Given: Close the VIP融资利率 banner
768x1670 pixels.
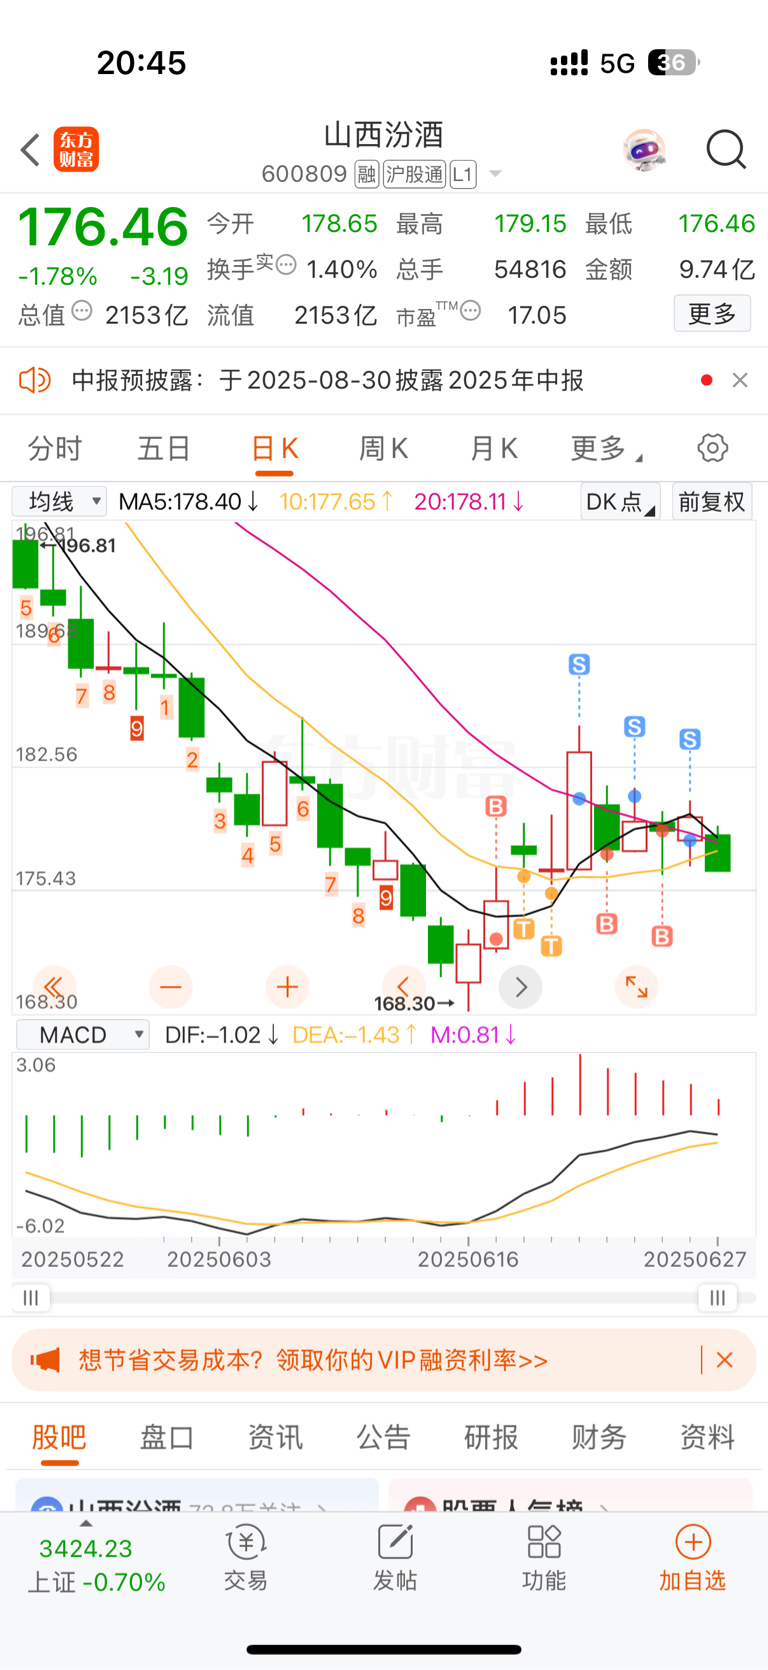Looking at the screenshot, I should coord(725,1360).
